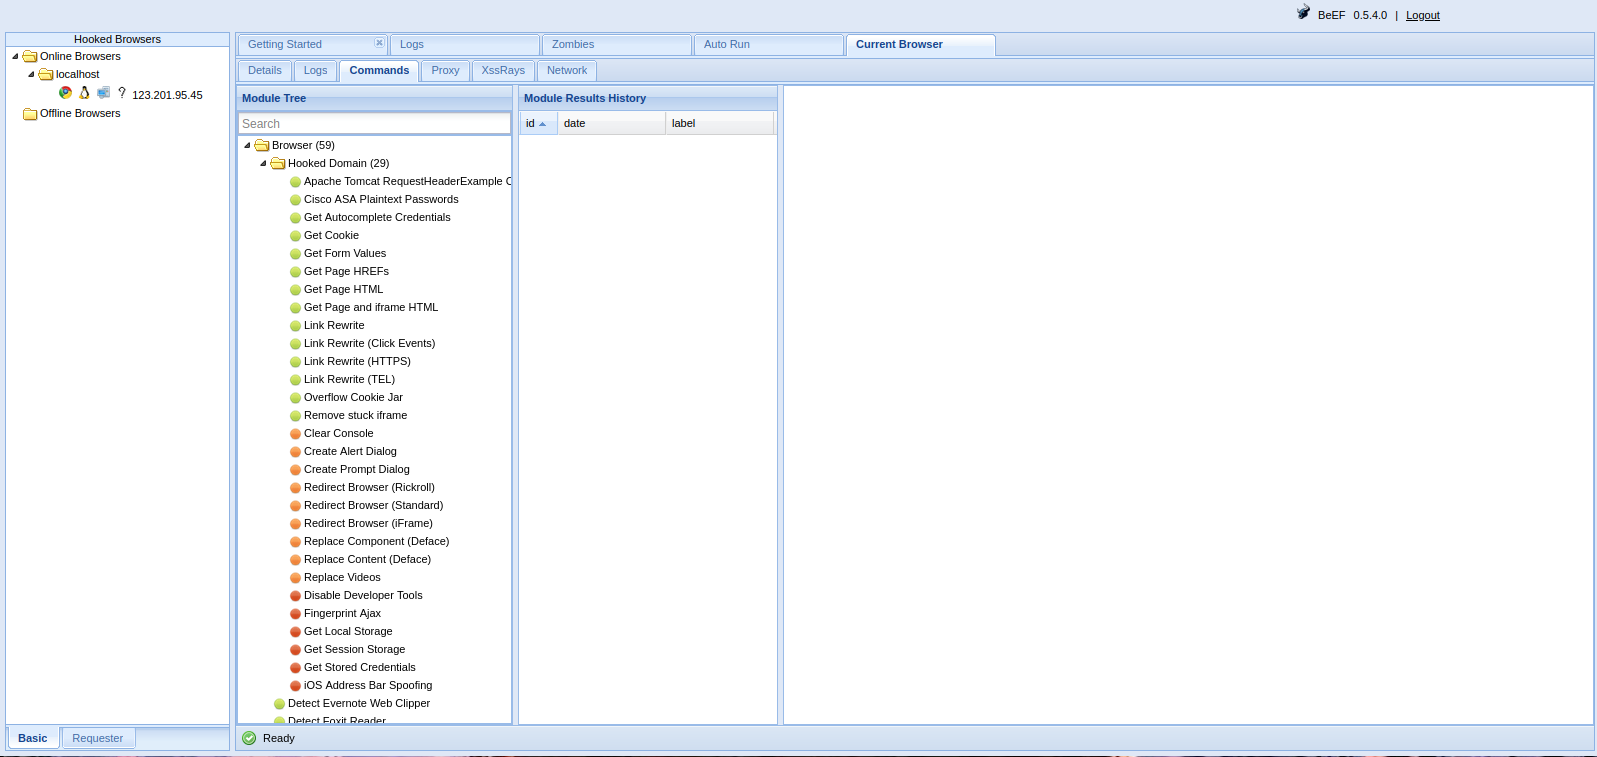Open the Logs sub-tab under Current Browser
The image size is (1597, 757).
[315, 71]
